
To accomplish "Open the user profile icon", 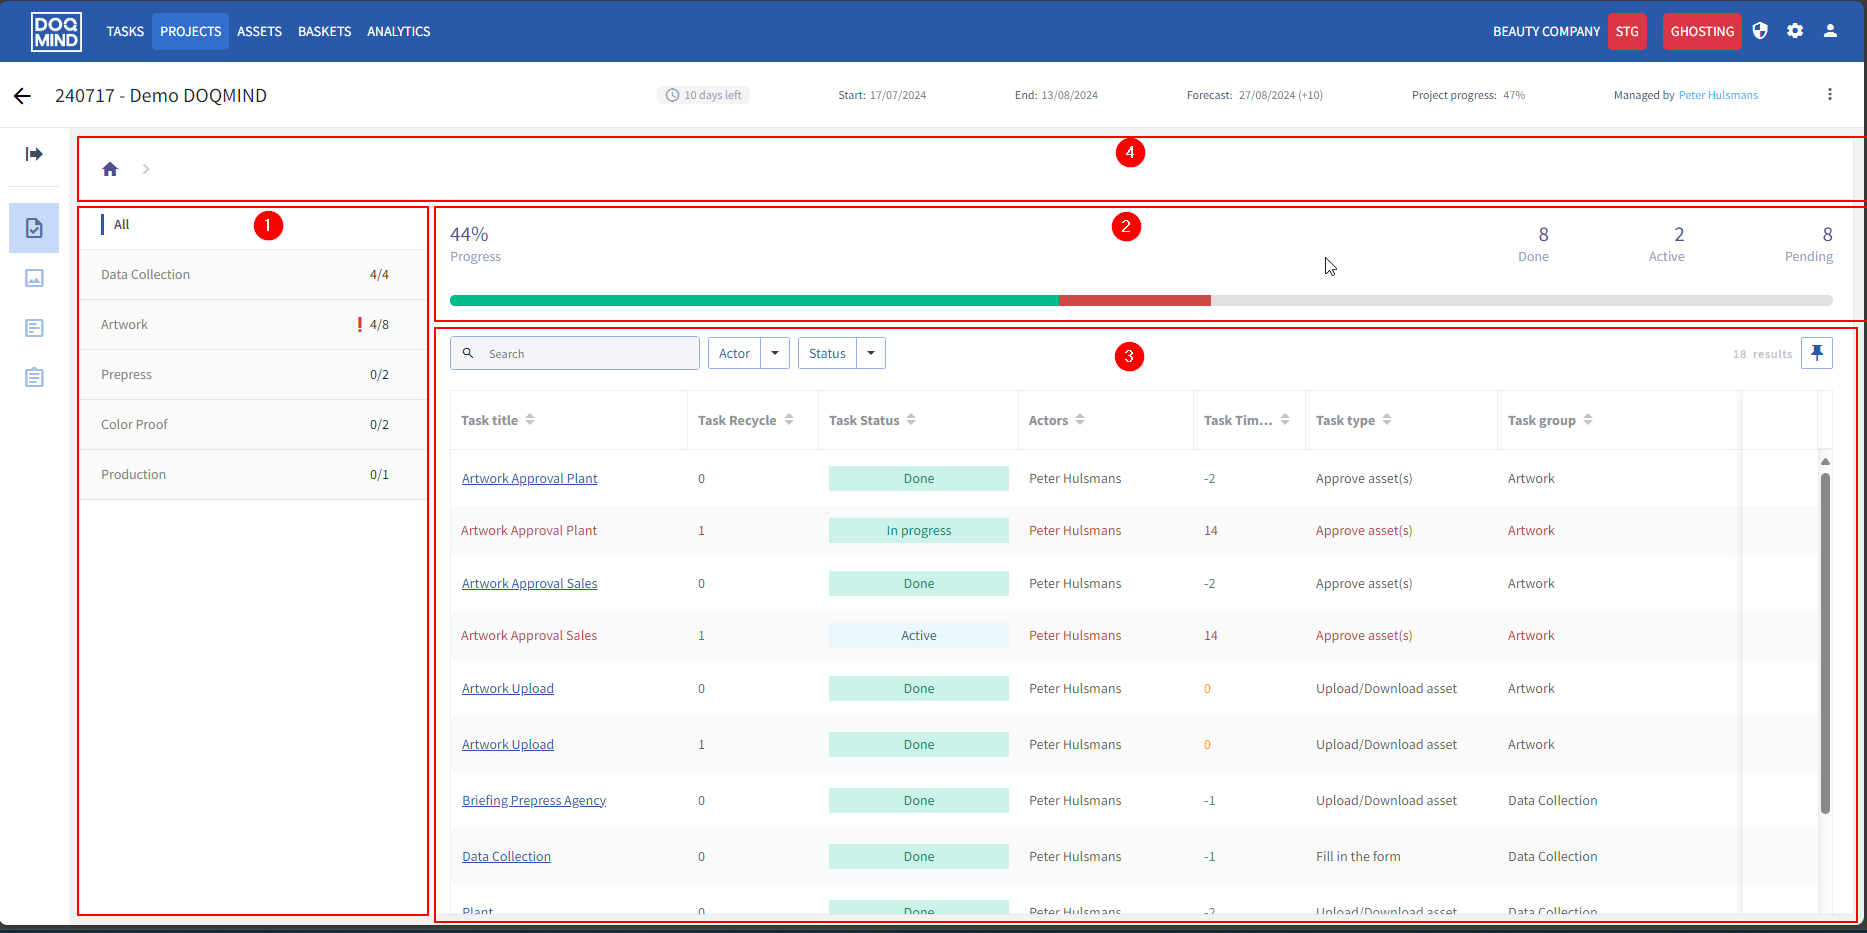I will coord(1830,31).
